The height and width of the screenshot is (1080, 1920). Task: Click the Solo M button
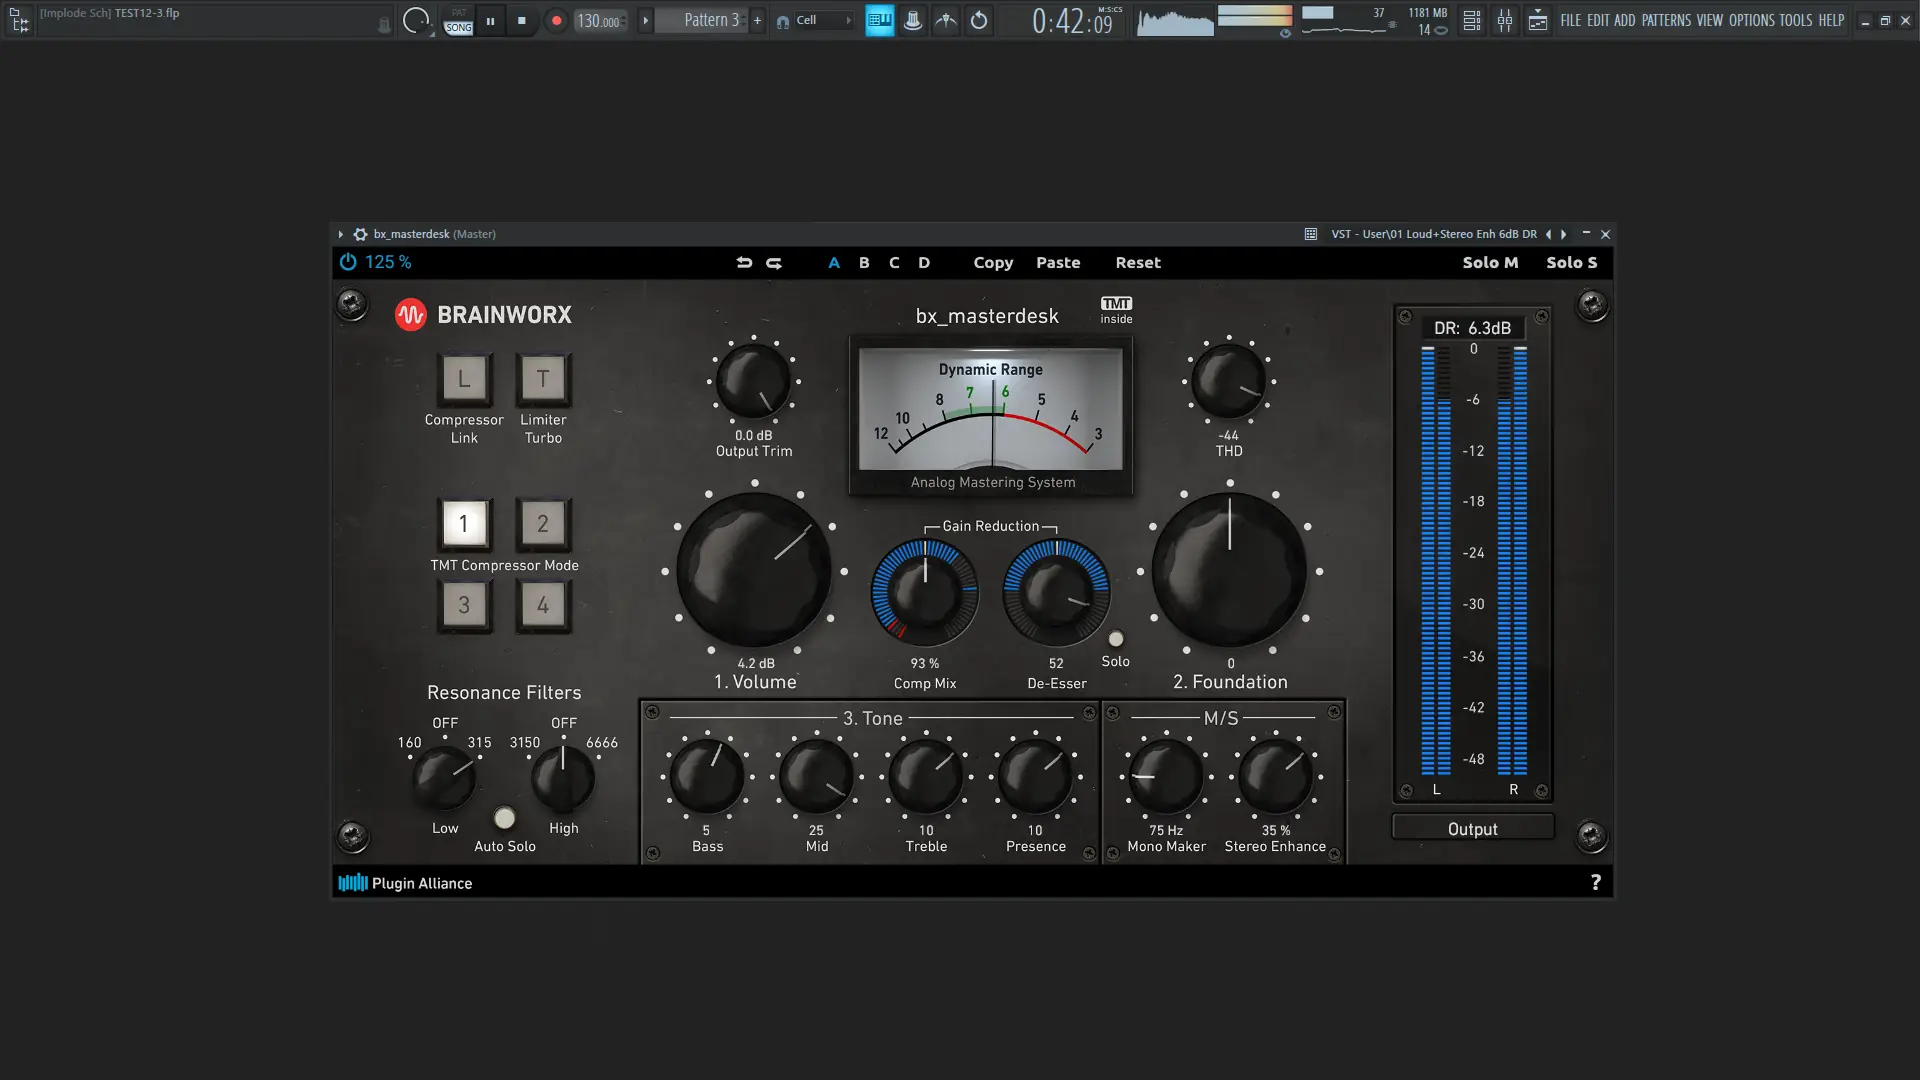1490,263
